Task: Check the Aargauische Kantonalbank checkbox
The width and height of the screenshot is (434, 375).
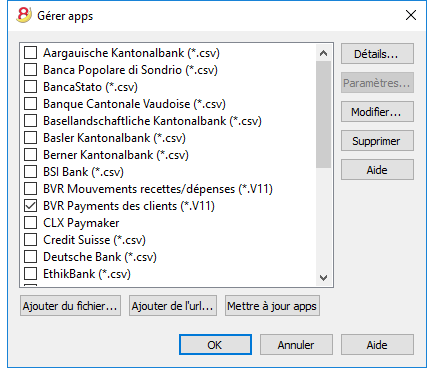Action: pos(30,53)
